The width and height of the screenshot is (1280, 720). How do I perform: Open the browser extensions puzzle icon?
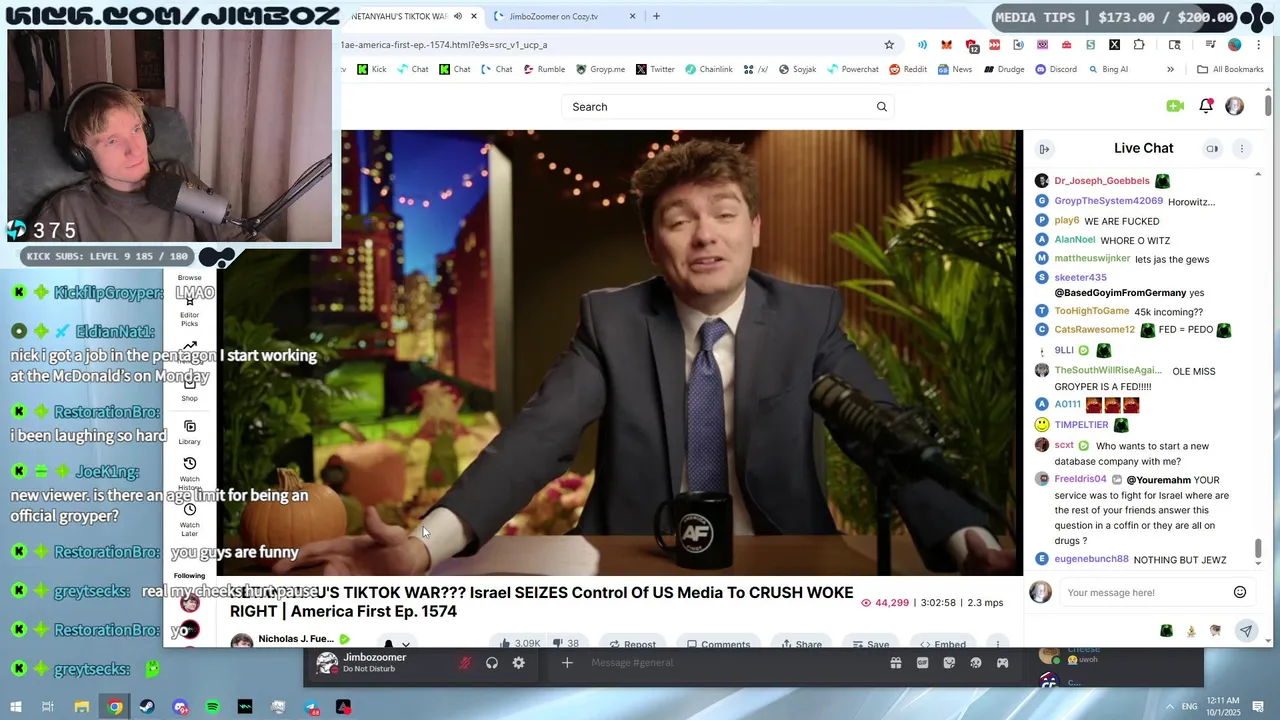[1139, 44]
